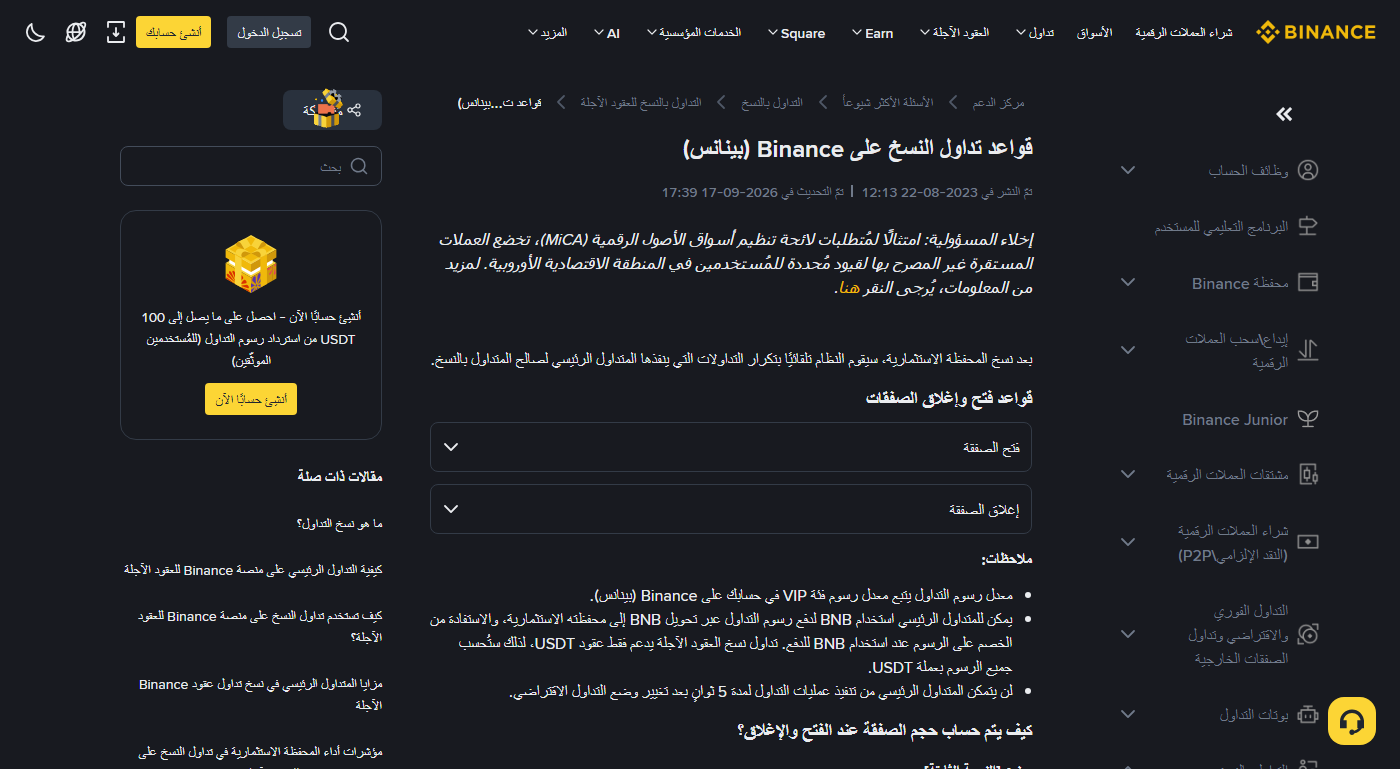This screenshot has width=1400, height=769.
Task: Expand بوتات التداول sidebar chevron
Action: pos(1128,714)
